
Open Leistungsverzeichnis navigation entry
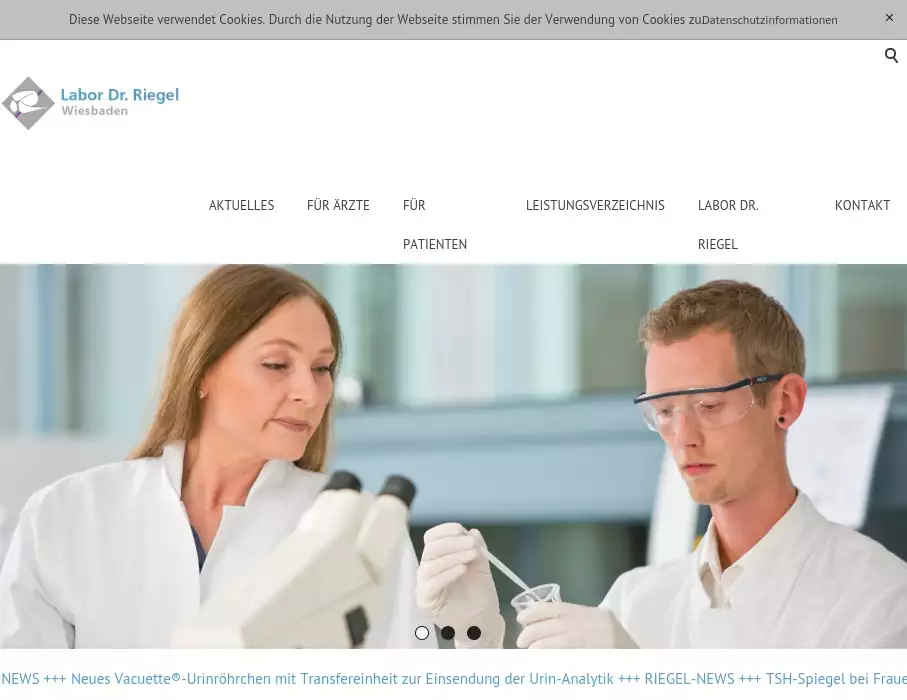[595, 205]
